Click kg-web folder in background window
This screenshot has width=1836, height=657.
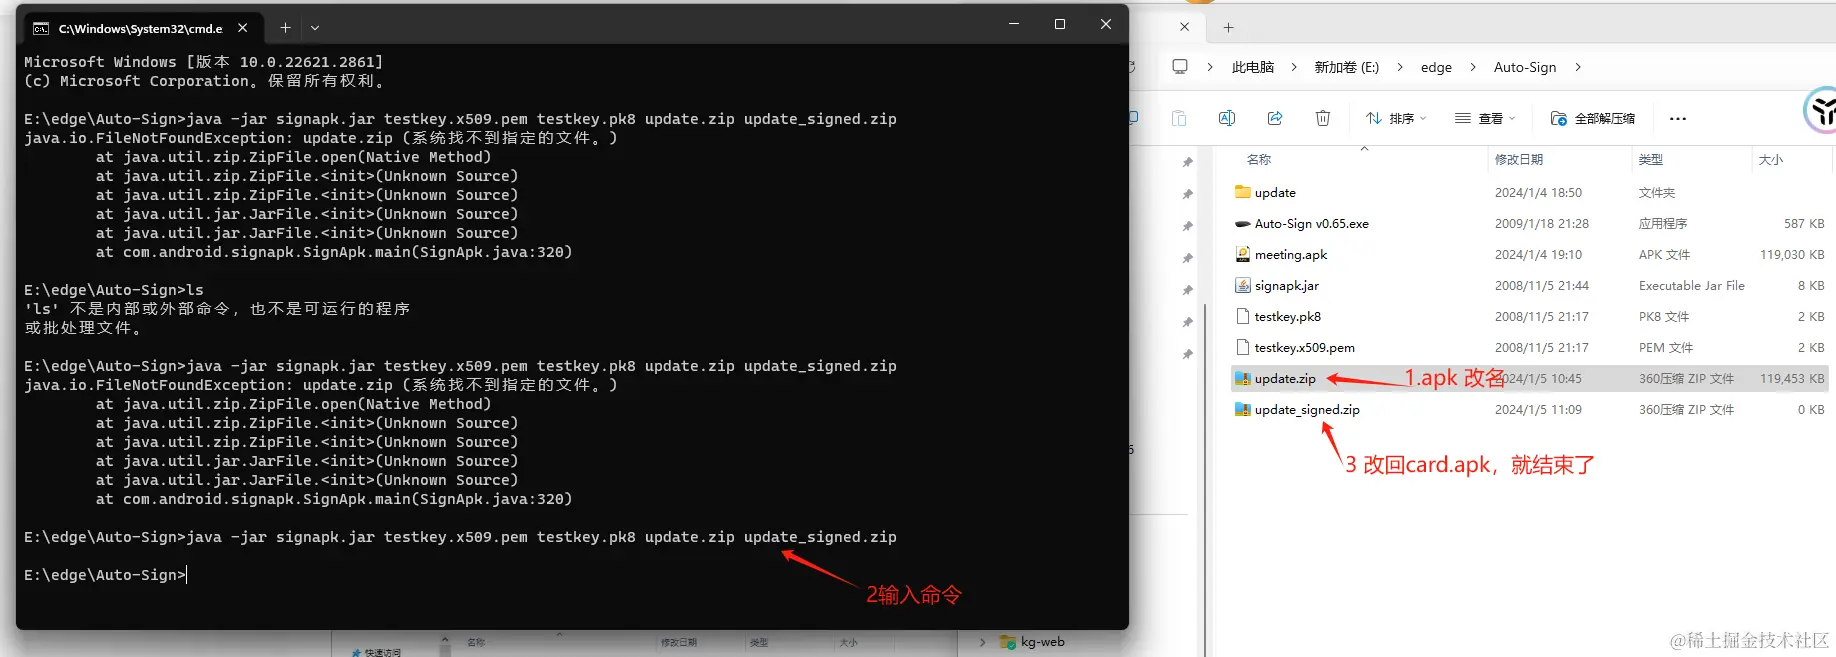[1032, 642]
